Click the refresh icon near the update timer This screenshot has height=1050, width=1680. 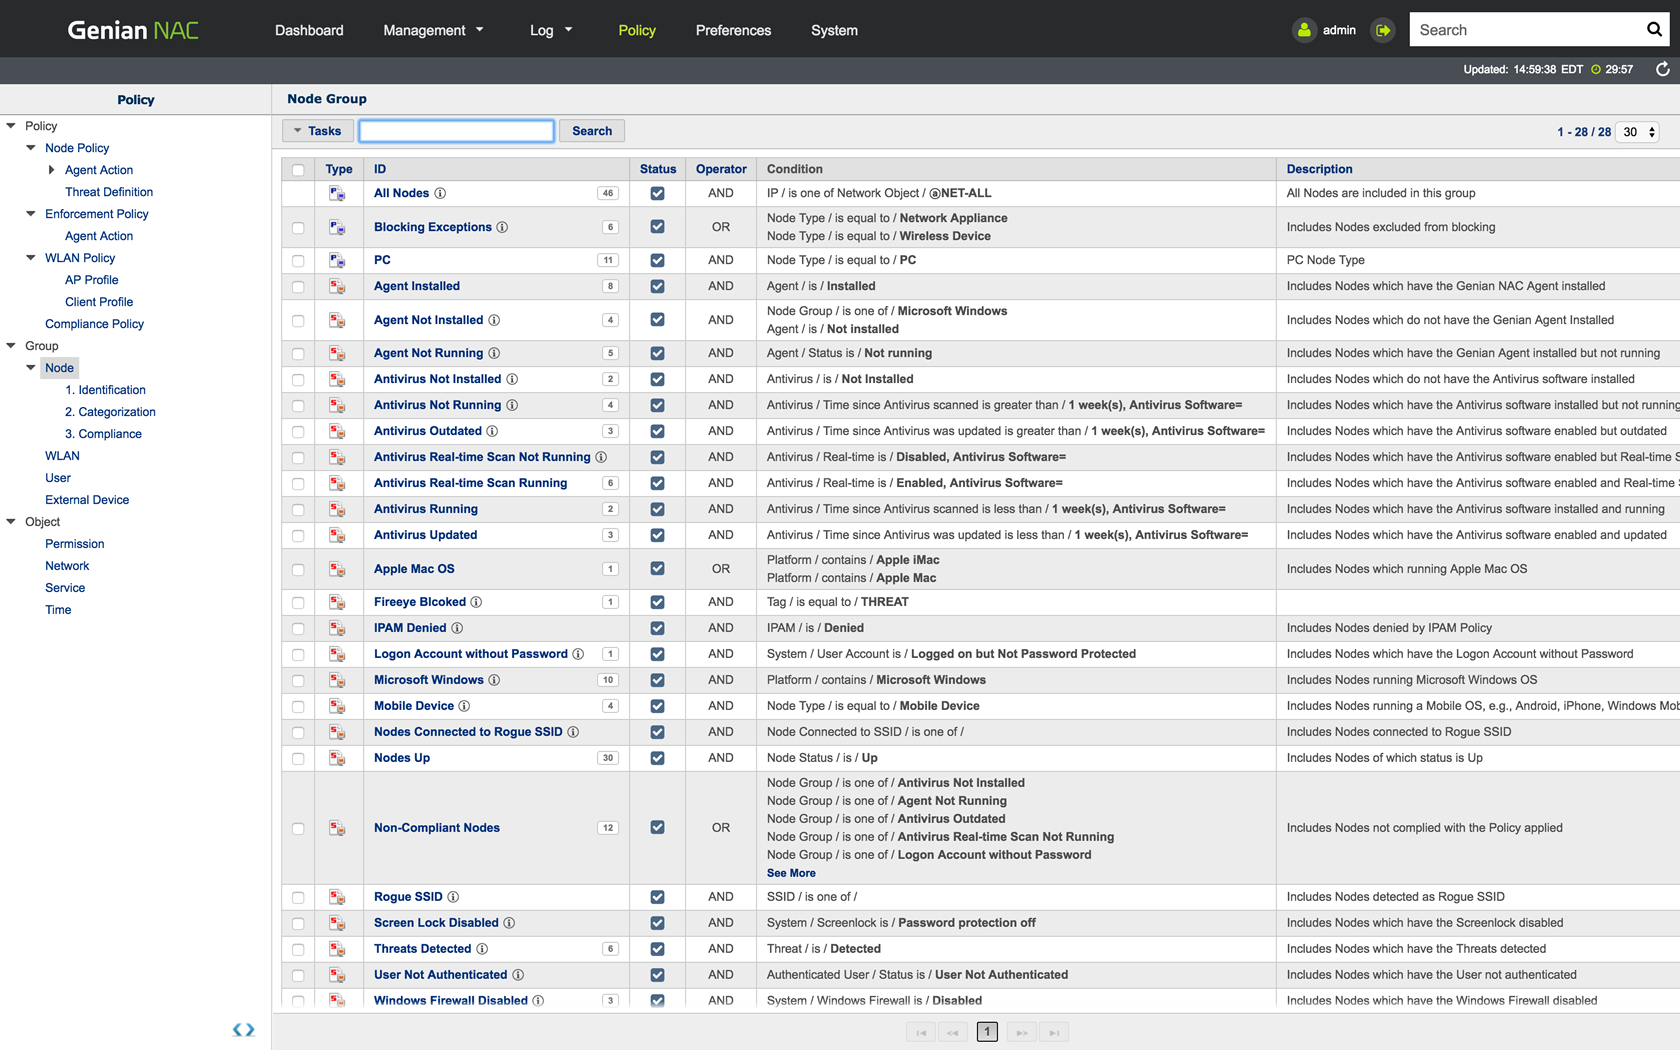tap(1663, 69)
